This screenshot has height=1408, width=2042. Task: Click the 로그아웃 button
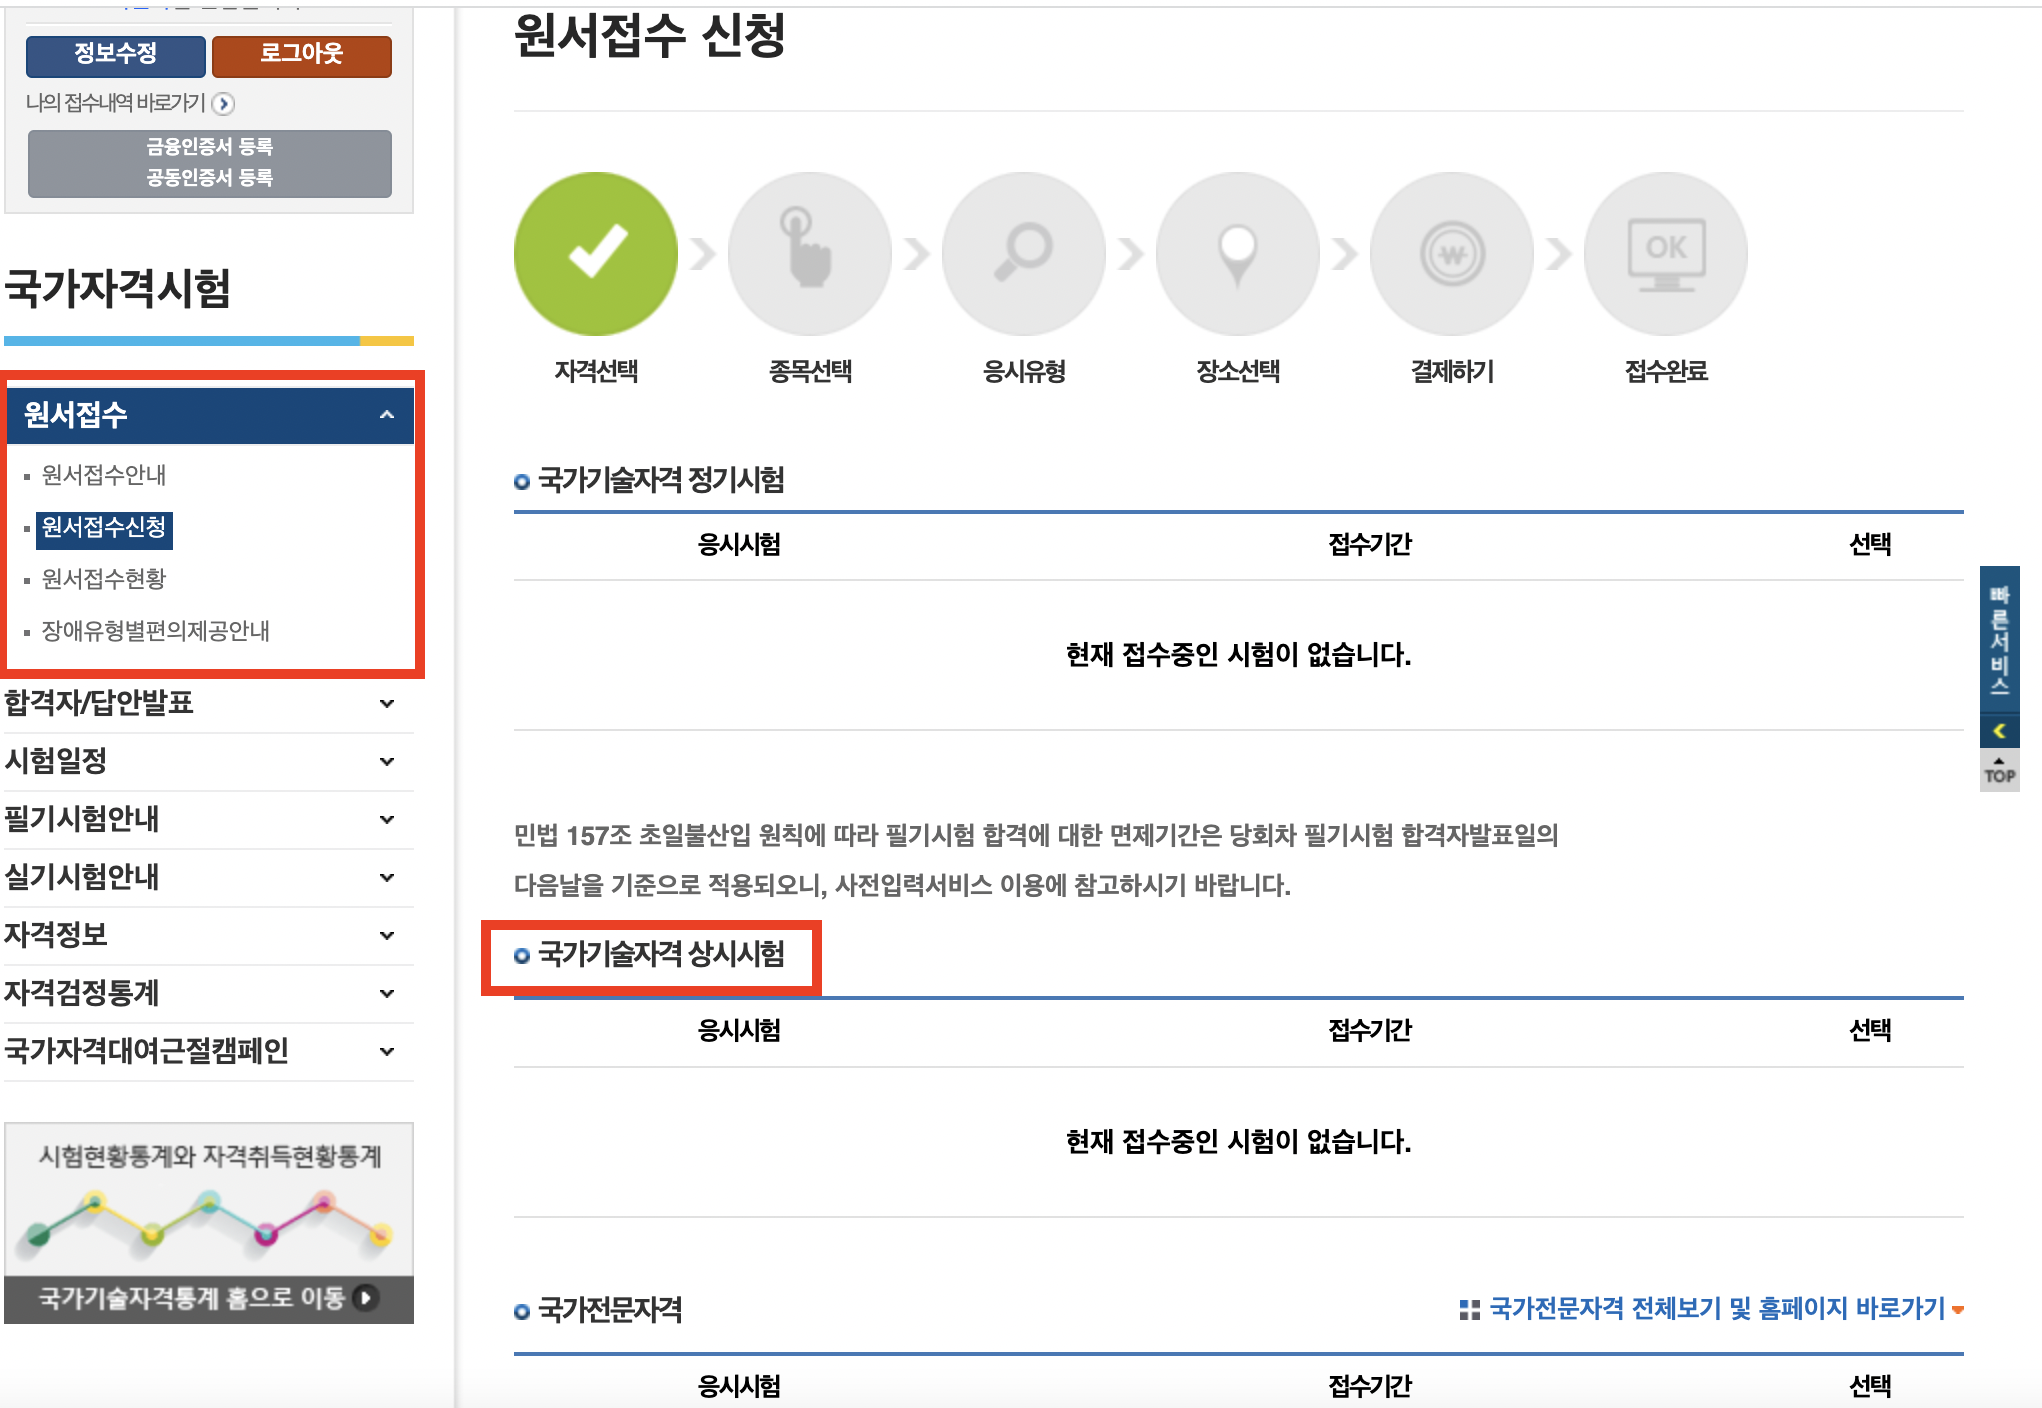[x=302, y=56]
